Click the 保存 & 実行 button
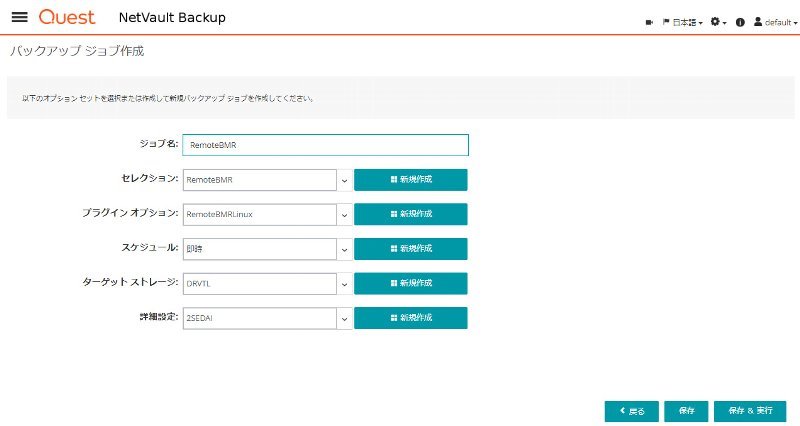Viewport: 800px width, 426px height. point(750,411)
